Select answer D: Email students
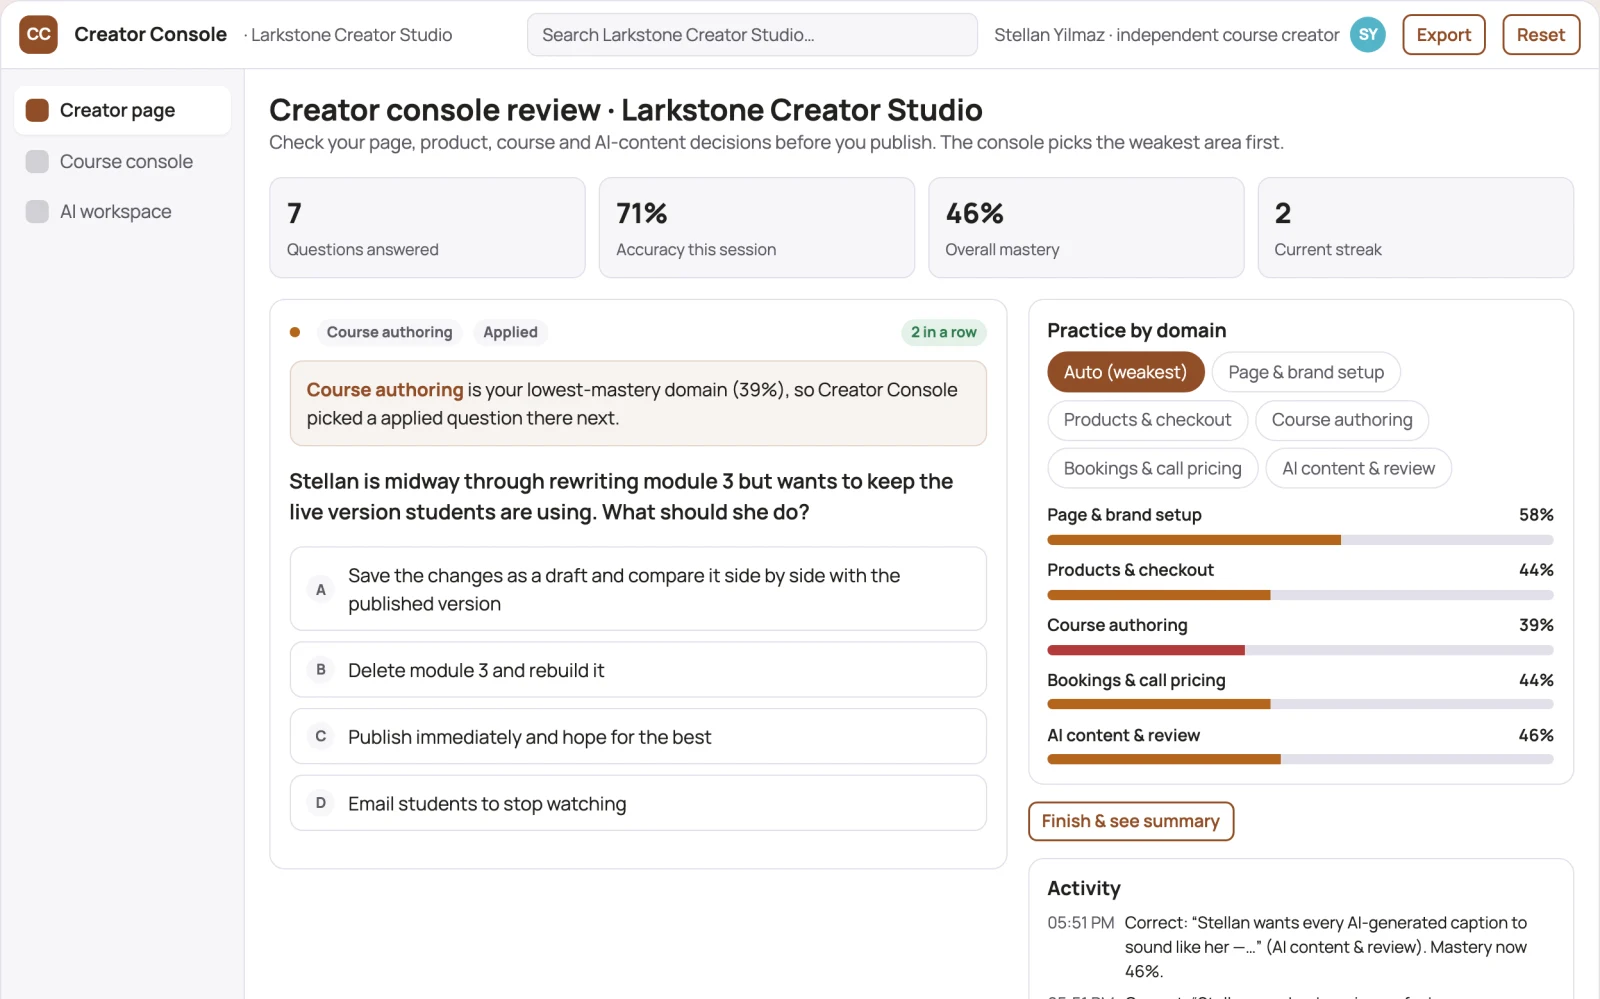Viewport: 1600px width, 999px height. tap(638, 803)
